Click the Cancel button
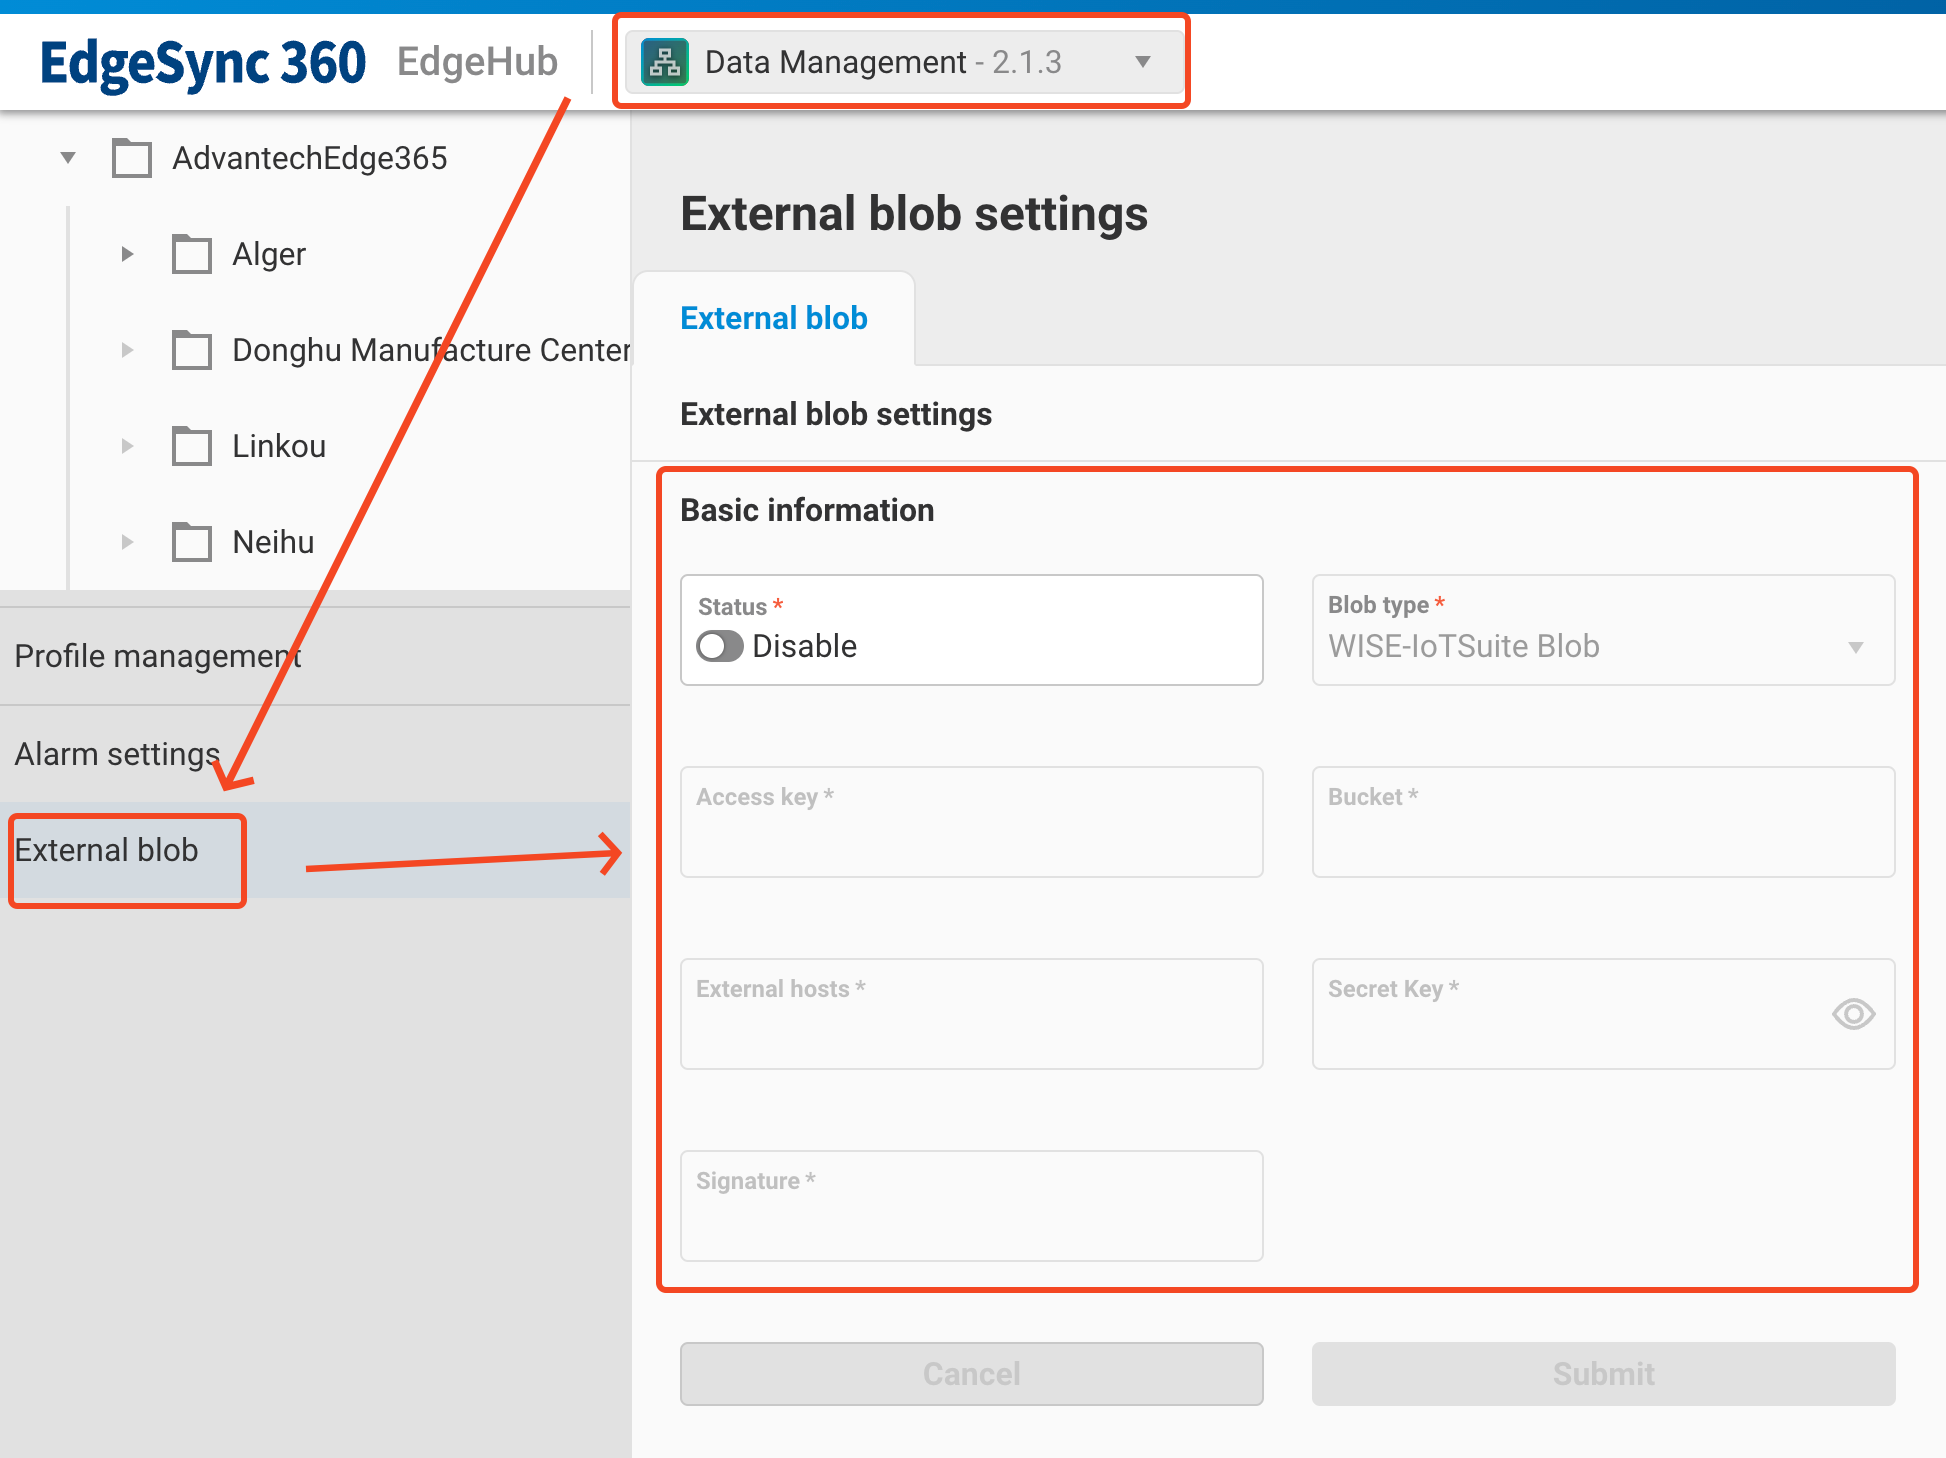This screenshot has width=1946, height=1458. (971, 1373)
